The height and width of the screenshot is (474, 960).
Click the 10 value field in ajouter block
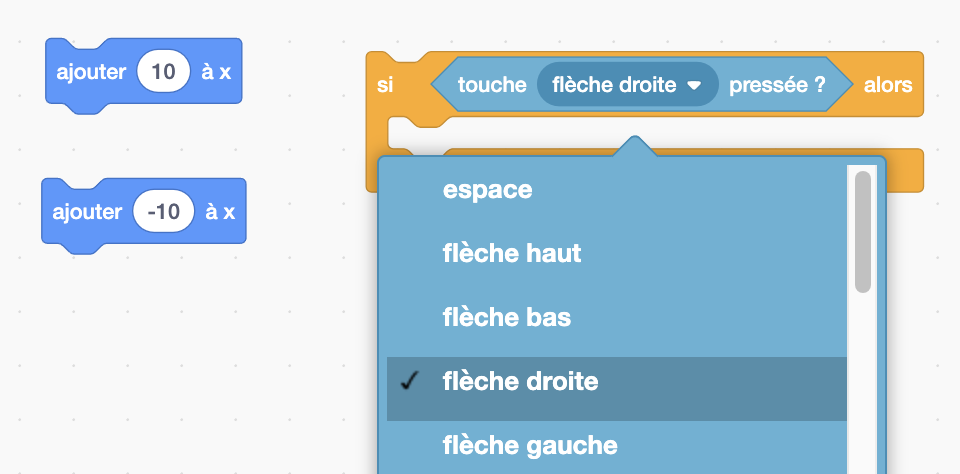(x=163, y=73)
